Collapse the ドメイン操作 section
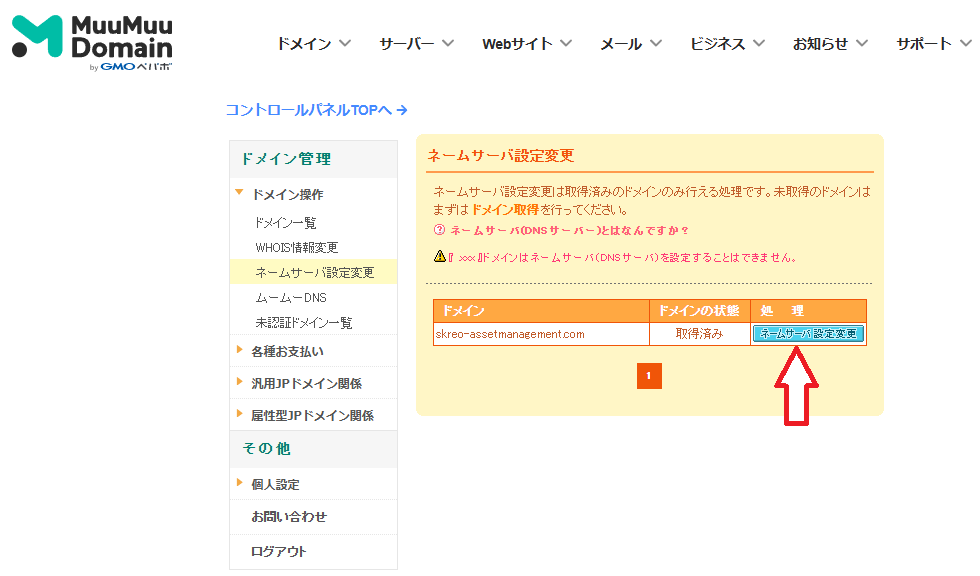Screen dimensions: 980x576 (x=286, y=195)
